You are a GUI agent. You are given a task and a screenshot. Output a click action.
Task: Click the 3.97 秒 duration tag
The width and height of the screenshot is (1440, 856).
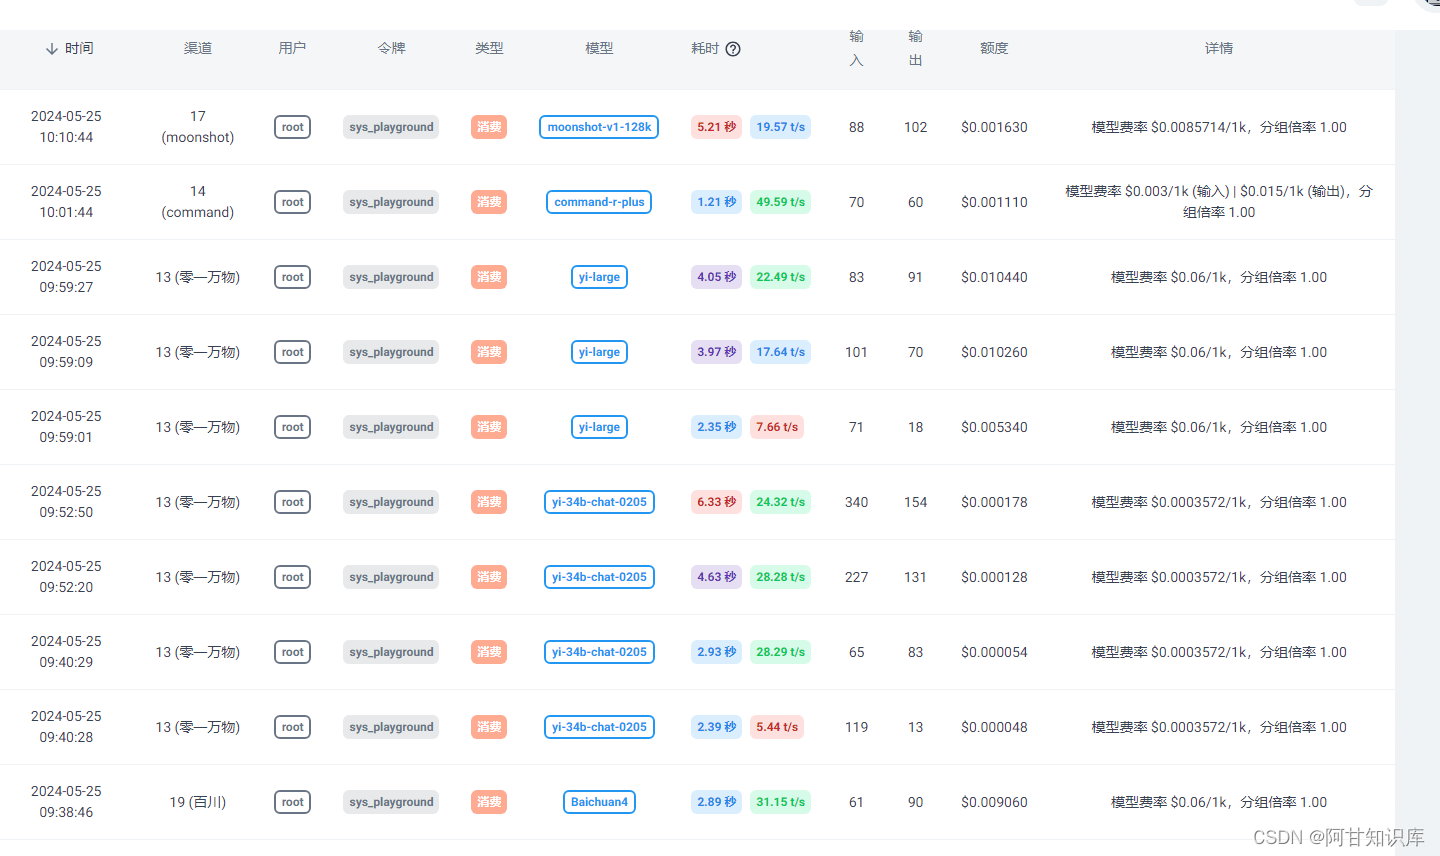click(x=716, y=352)
